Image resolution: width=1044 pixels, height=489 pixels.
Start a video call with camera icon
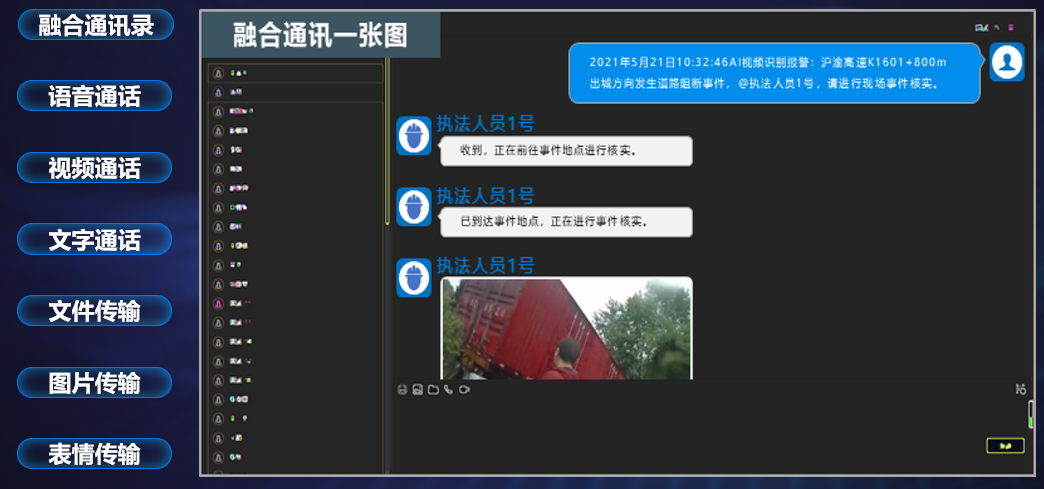click(x=465, y=390)
